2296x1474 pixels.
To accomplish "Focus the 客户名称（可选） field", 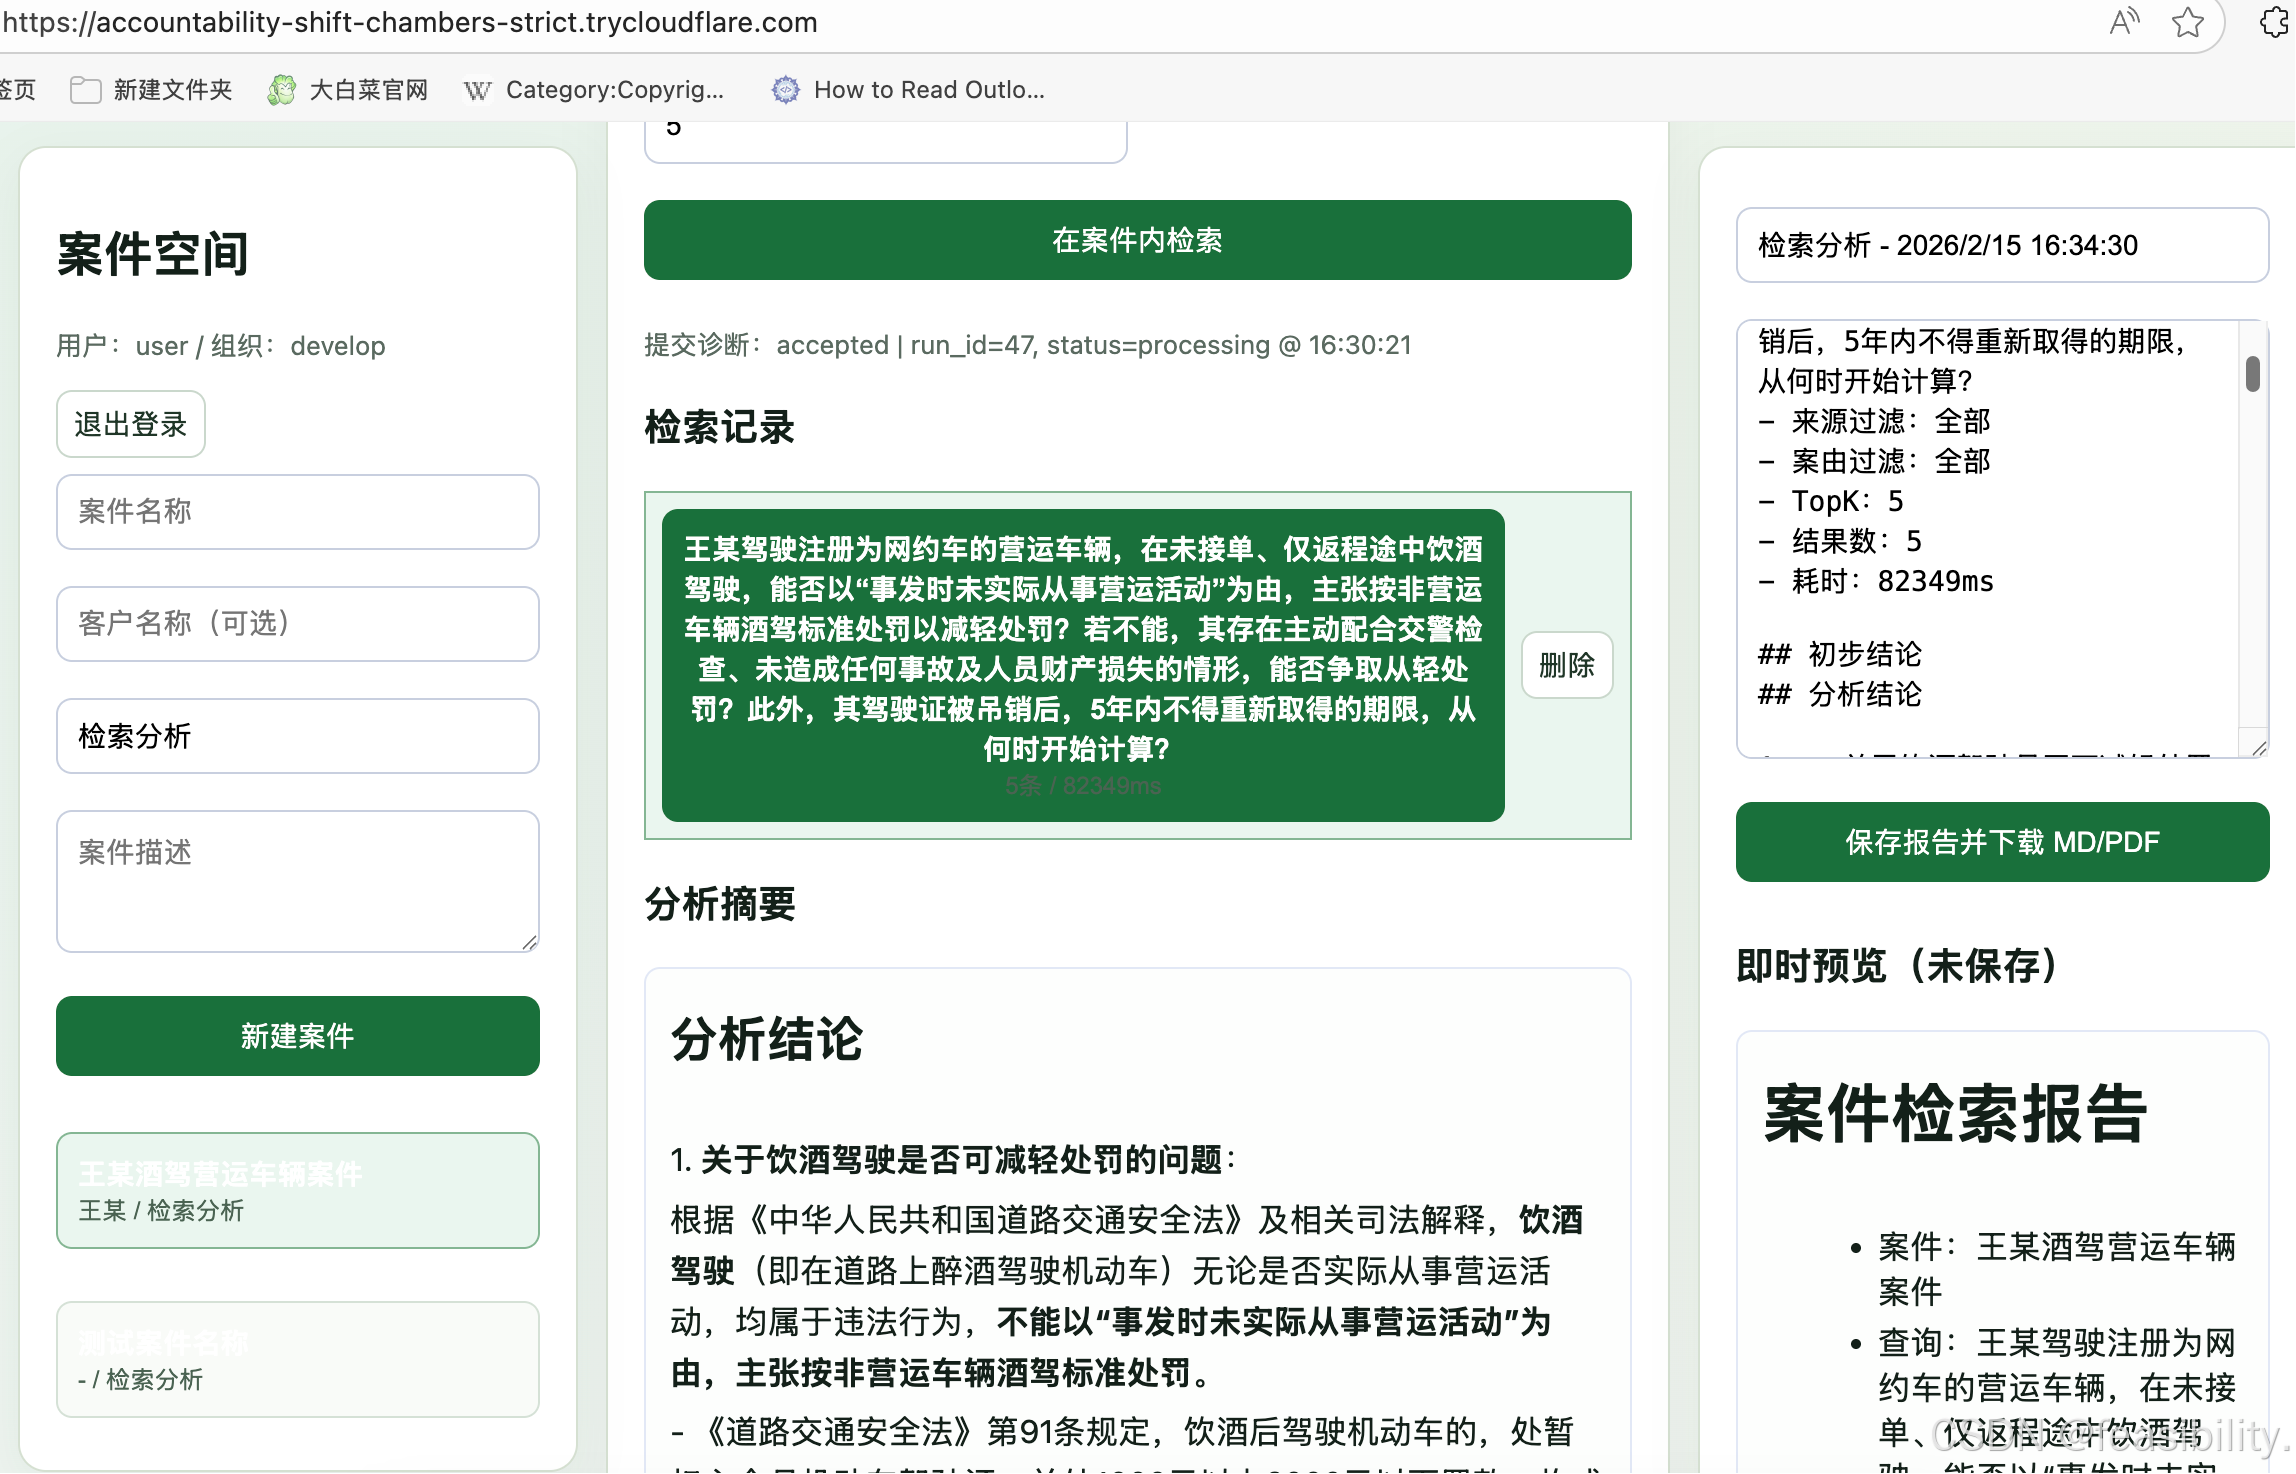I will click(297, 624).
